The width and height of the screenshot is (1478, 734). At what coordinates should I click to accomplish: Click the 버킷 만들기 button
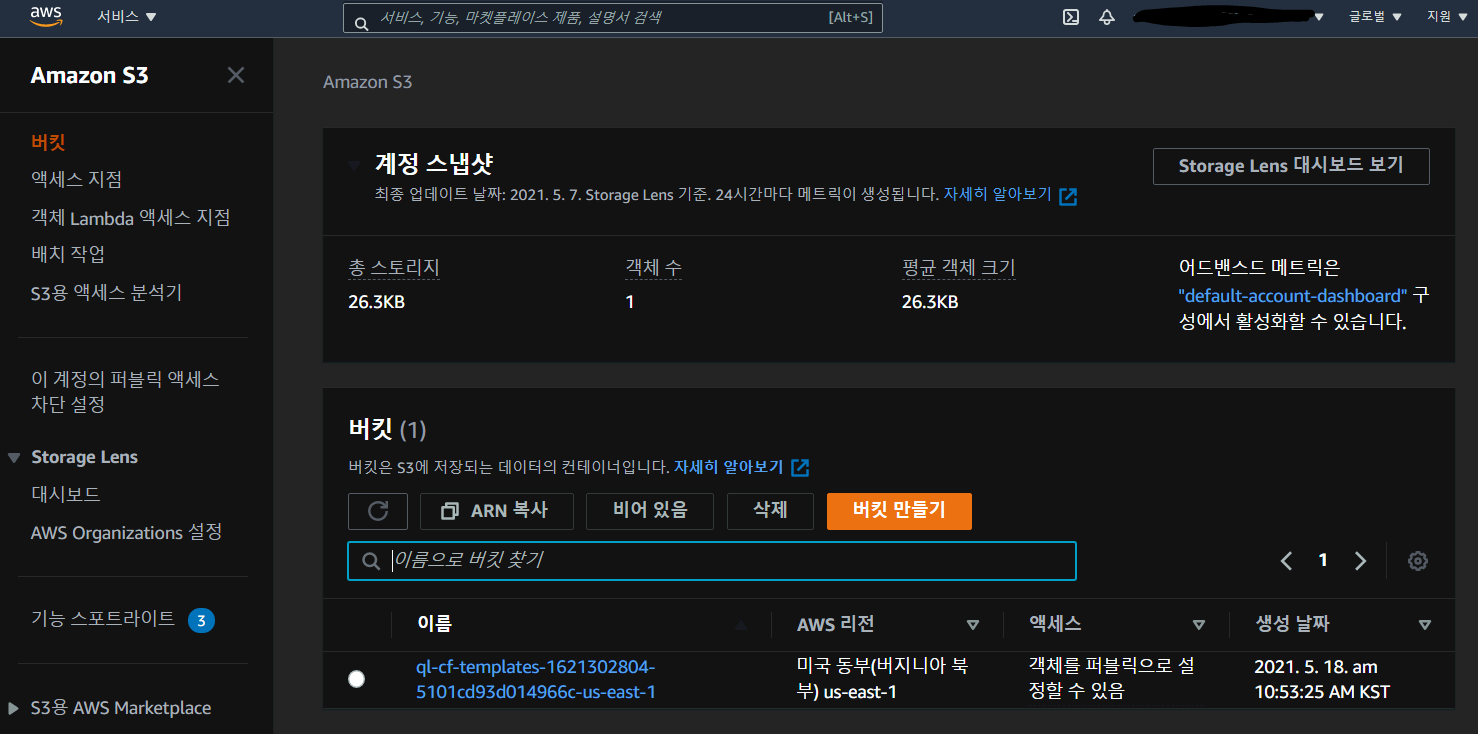pyautogui.click(x=899, y=511)
